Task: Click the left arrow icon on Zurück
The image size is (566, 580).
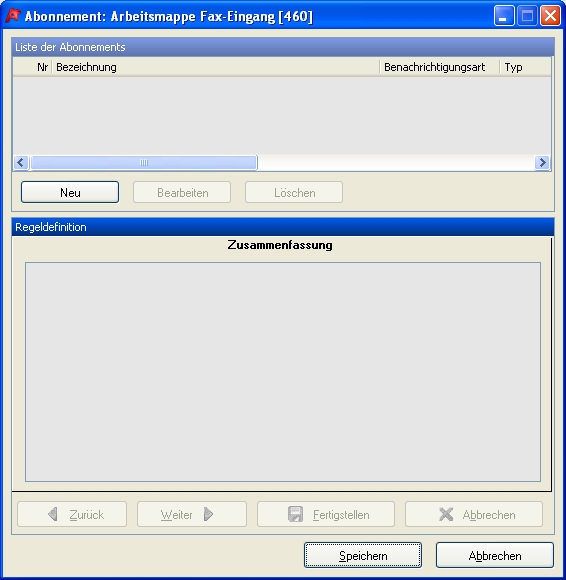Action: click(53, 514)
